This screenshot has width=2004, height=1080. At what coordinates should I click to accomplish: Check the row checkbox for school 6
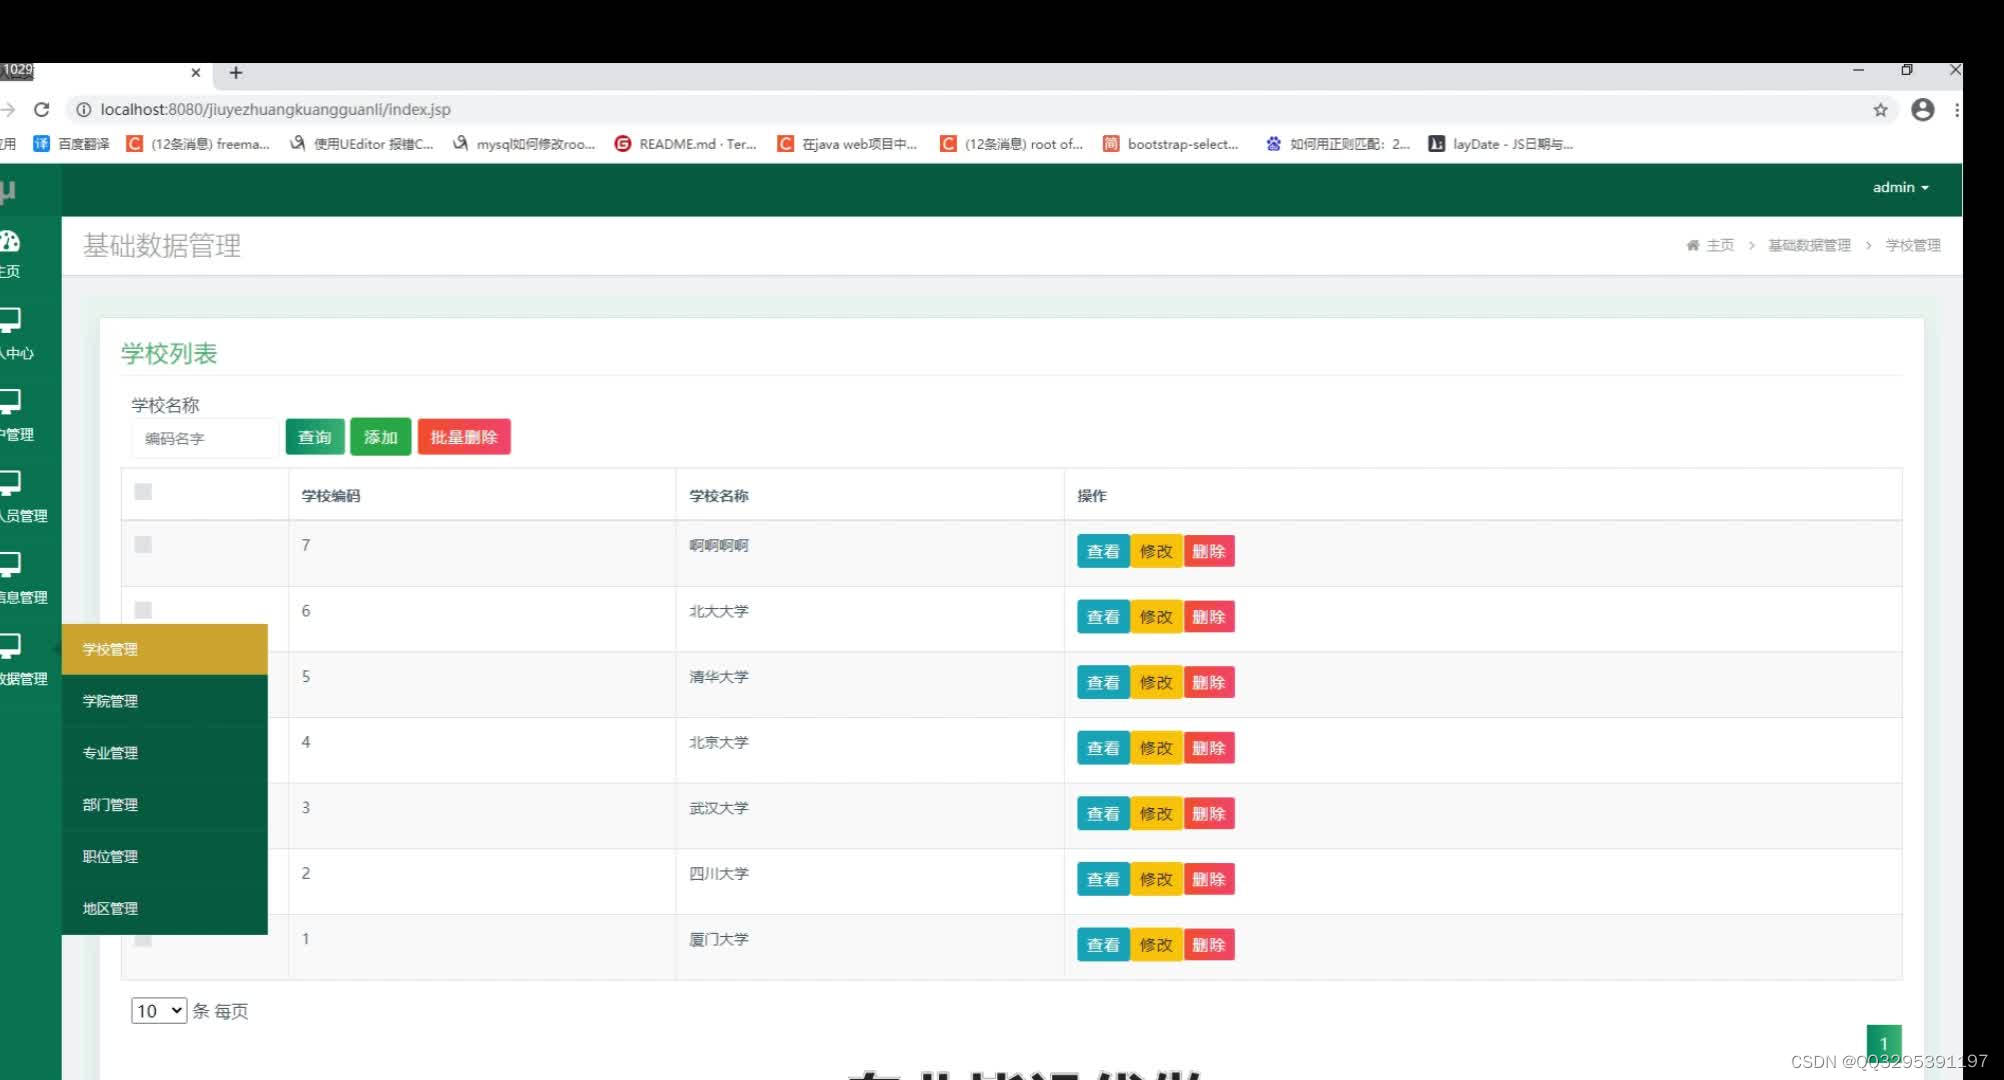pos(143,610)
